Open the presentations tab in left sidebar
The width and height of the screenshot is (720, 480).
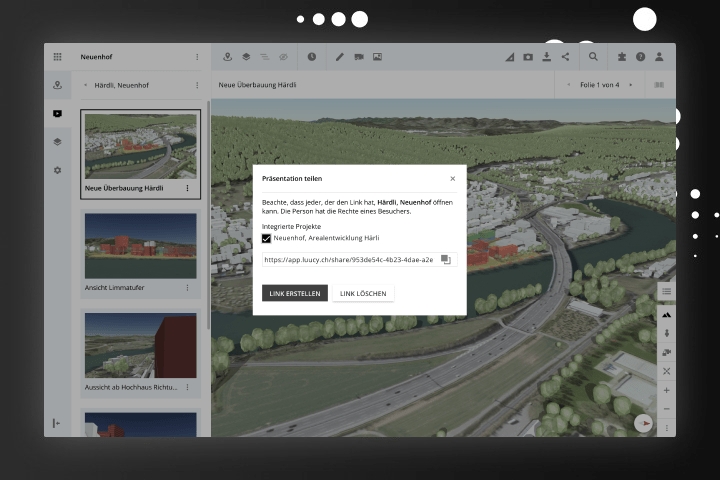pos(57,114)
